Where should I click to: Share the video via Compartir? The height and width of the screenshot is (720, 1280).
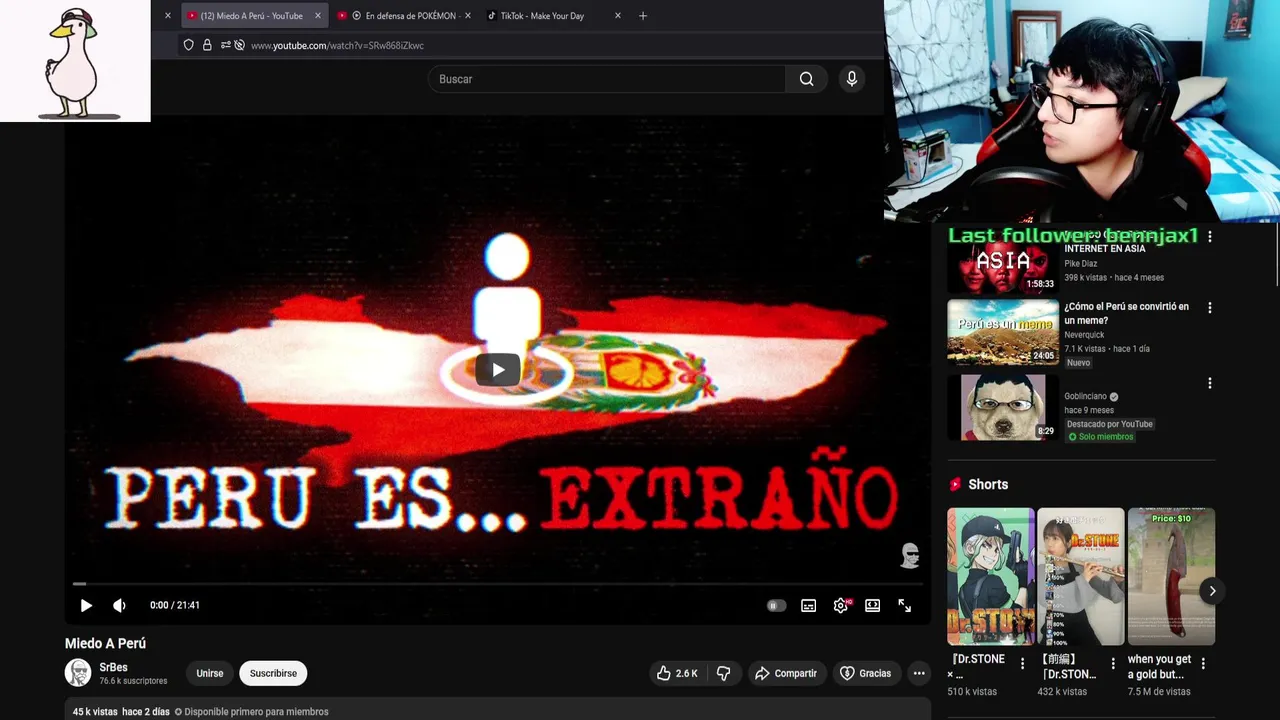pos(786,673)
